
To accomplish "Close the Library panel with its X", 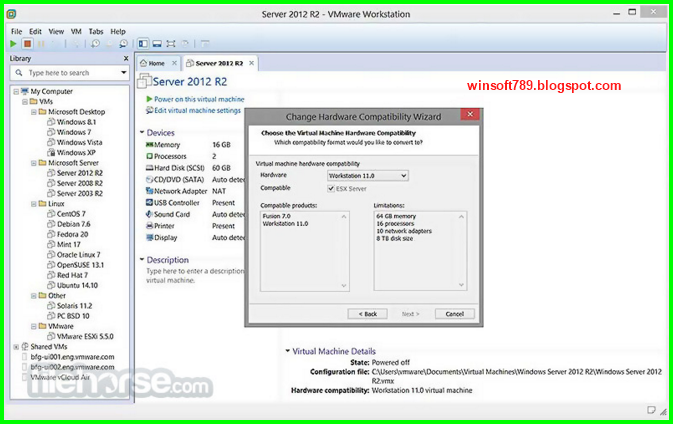I will tap(126, 58).
